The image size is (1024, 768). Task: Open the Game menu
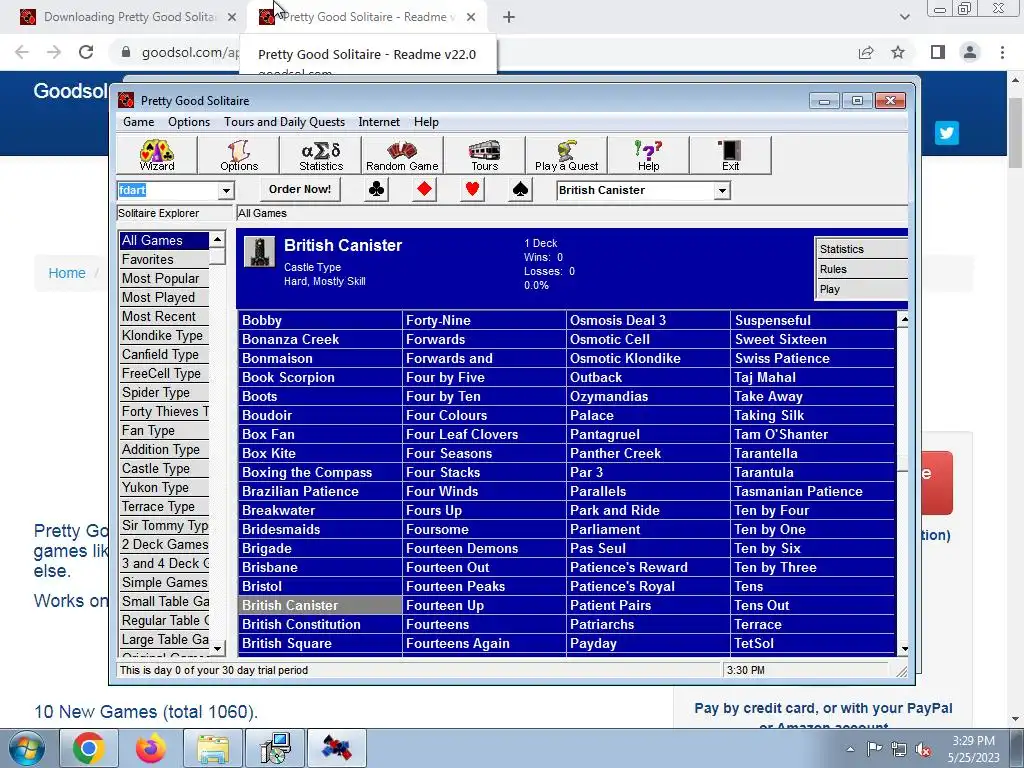coord(138,122)
